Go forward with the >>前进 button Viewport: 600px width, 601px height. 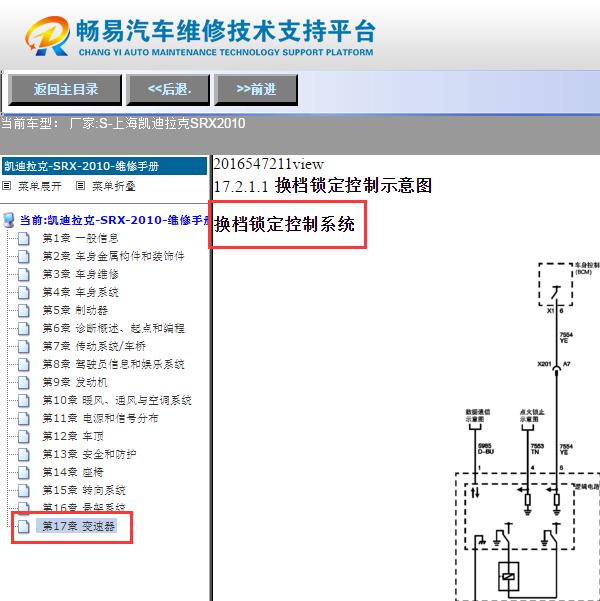click(x=256, y=90)
